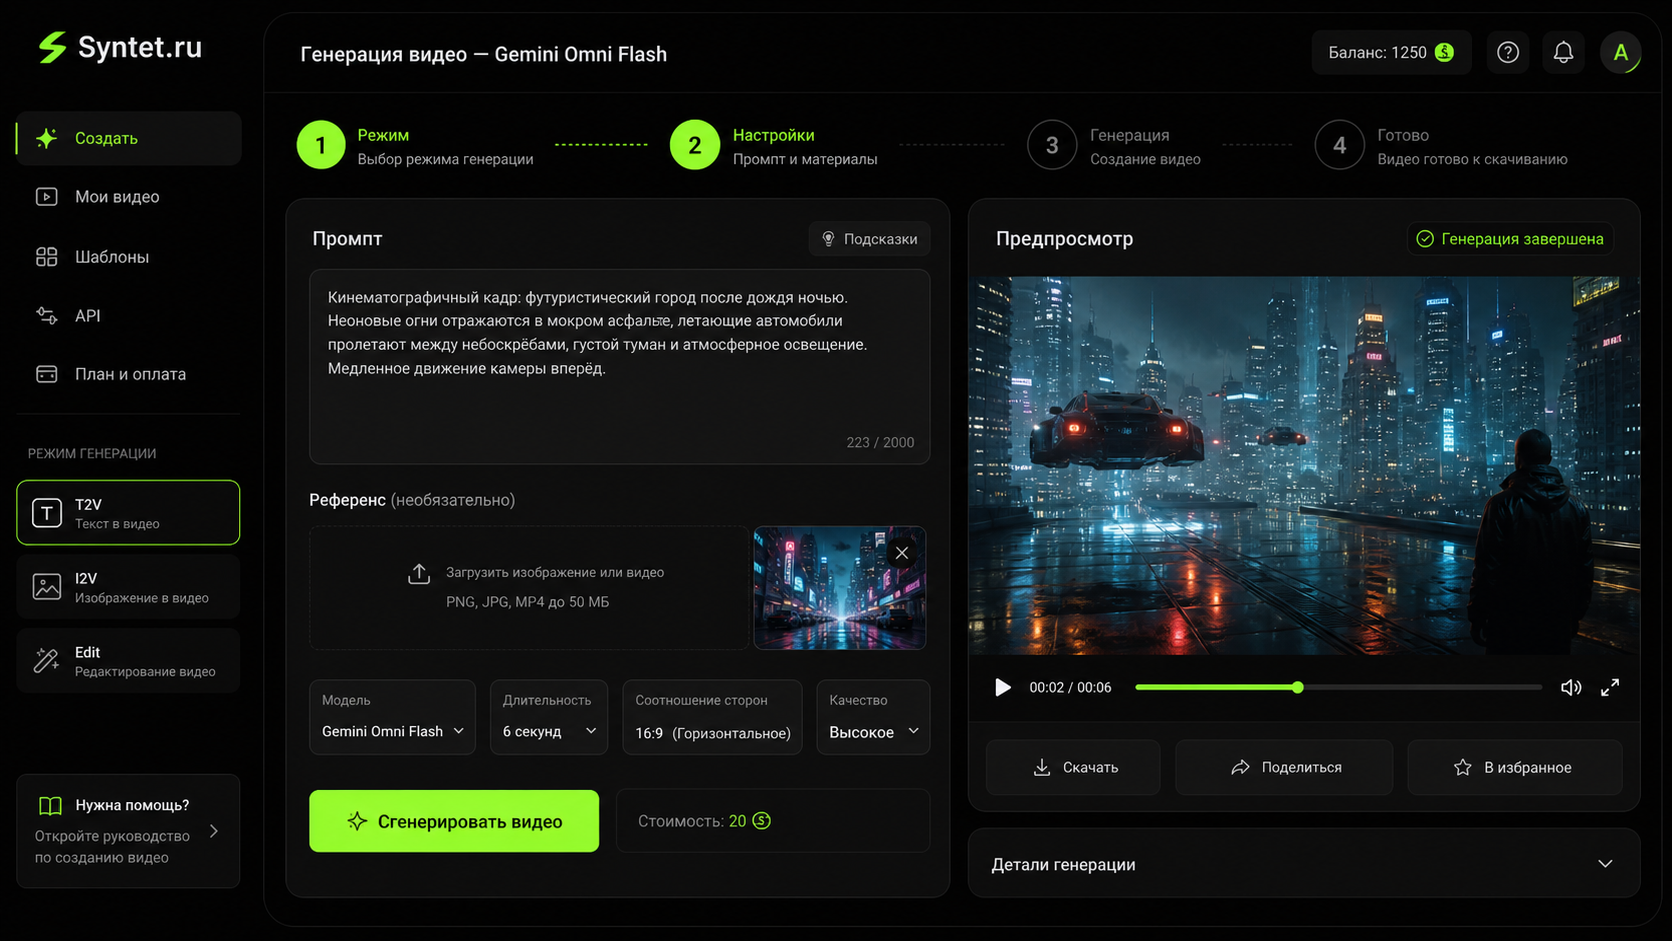1672x941 pixels.
Task: Click the star icon in В избранное
Action: pyautogui.click(x=1462, y=767)
